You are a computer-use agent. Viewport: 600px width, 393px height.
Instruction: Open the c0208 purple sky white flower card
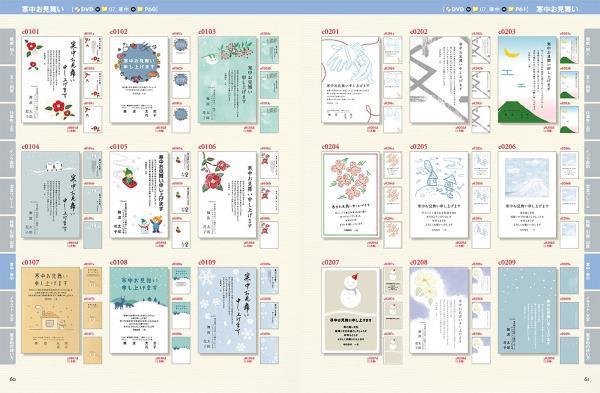click(x=439, y=310)
